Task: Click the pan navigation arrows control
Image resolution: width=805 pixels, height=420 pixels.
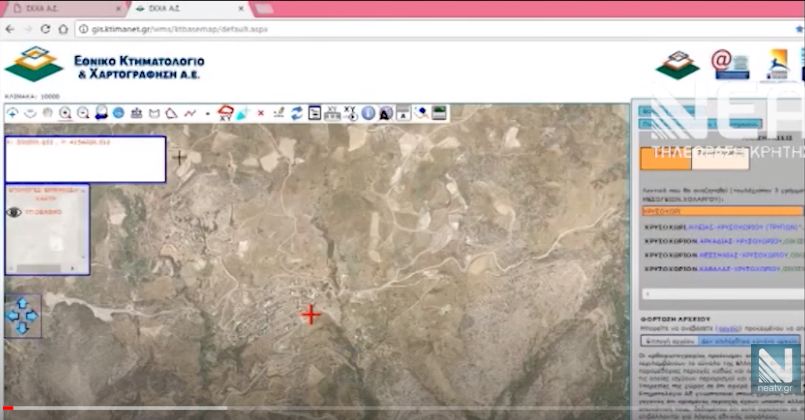Action: [x=22, y=316]
